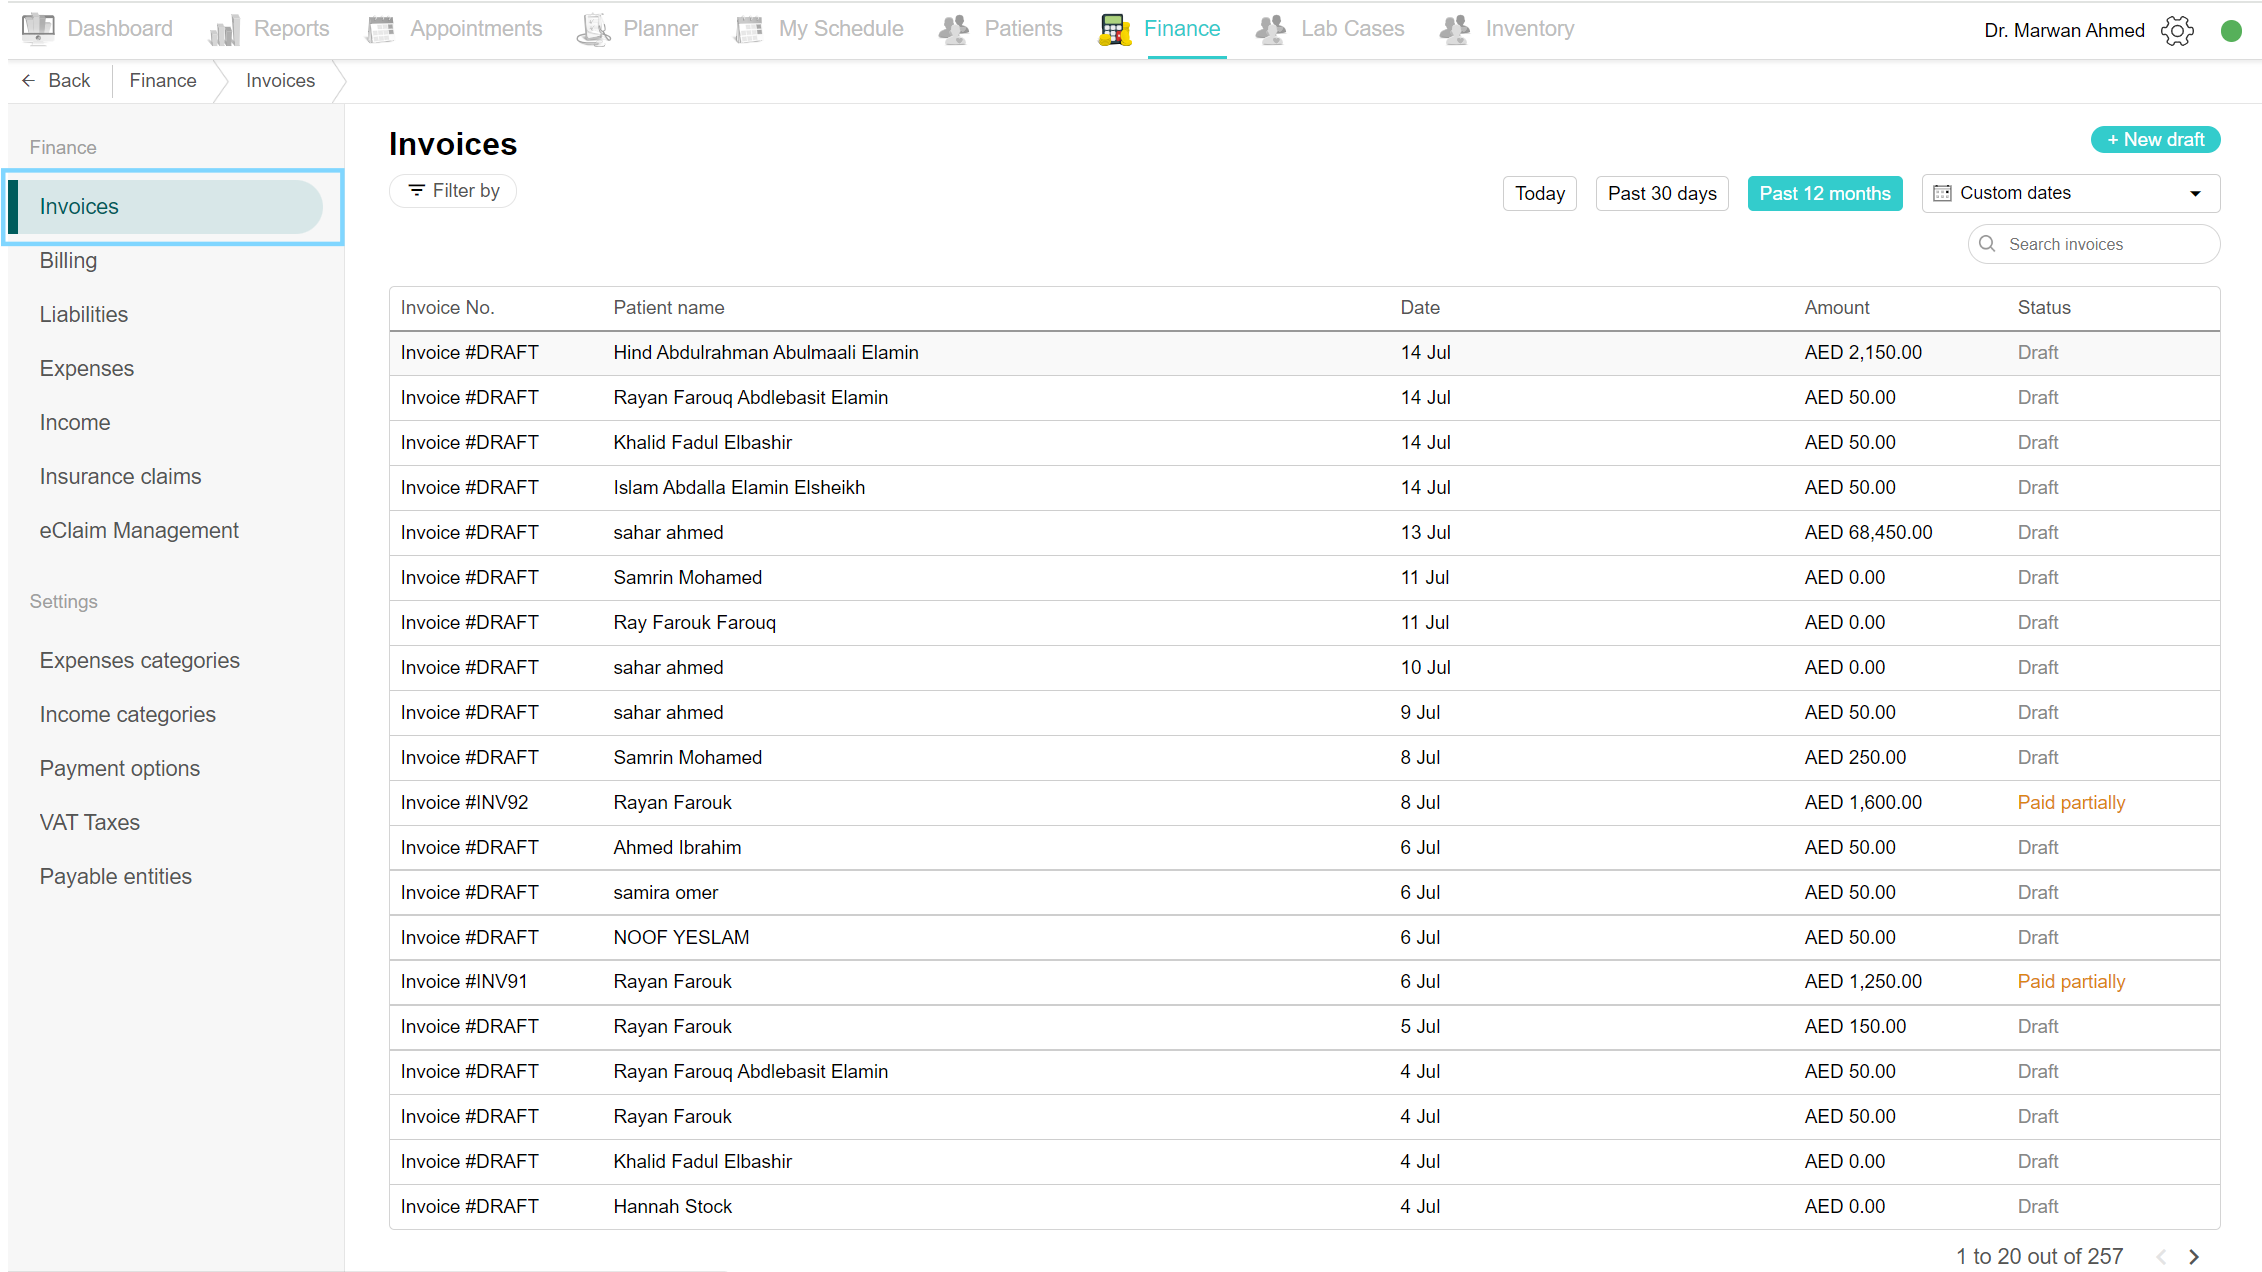The image size is (2262, 1272).
Task: Click Dr. Marwan Ahmed user name
Action: pos(2064,31)
